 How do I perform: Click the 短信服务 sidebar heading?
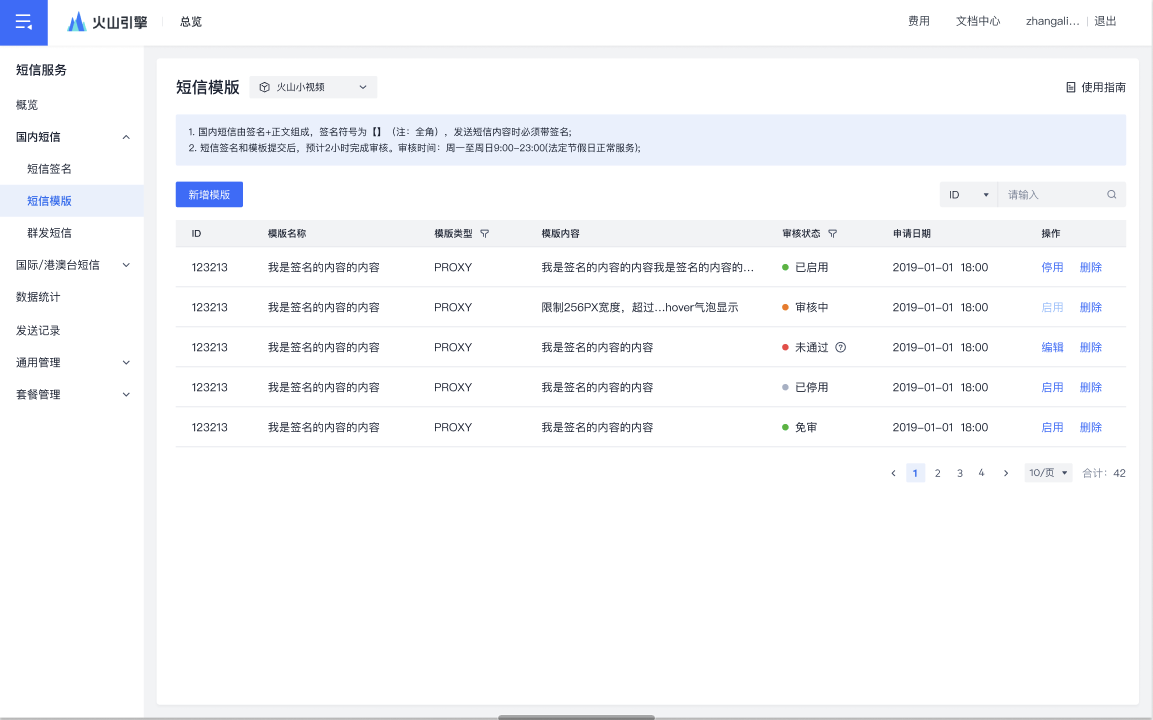coord(41,70)
